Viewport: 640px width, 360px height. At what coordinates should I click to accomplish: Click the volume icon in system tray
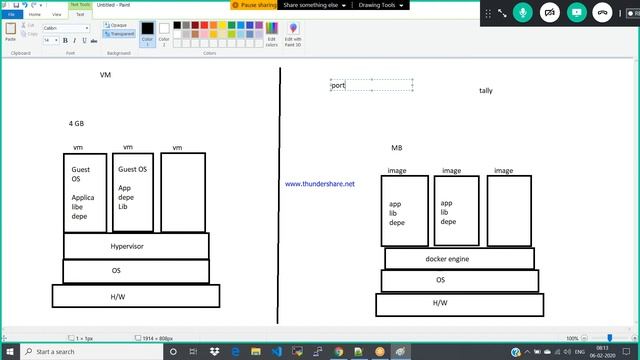[567, 351]
